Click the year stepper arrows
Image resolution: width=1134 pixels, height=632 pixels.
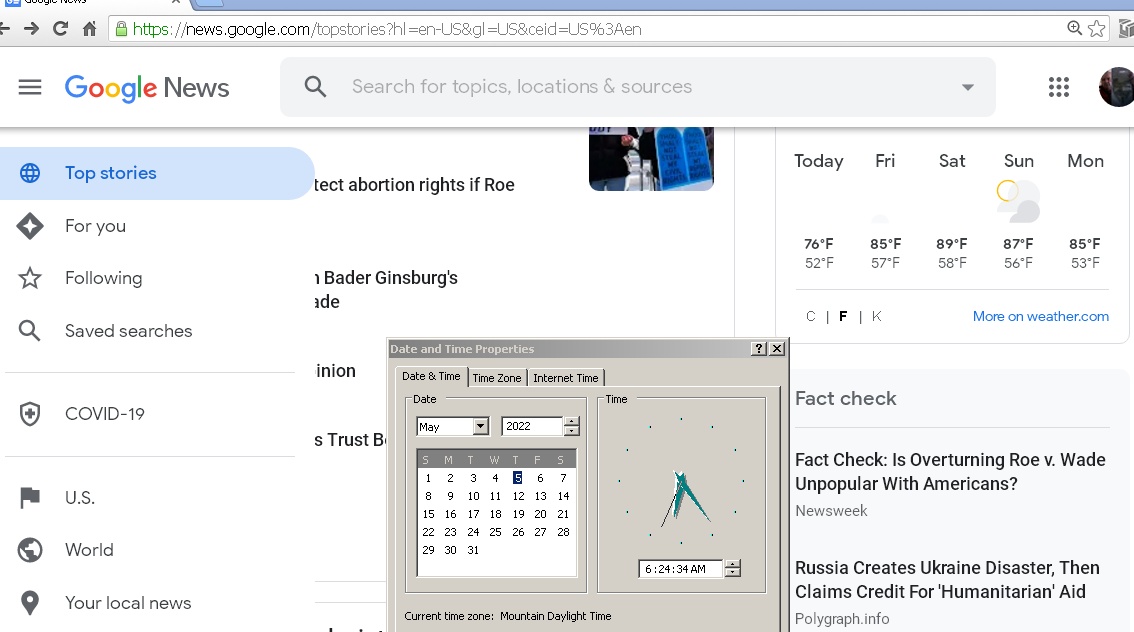[571, 427]
